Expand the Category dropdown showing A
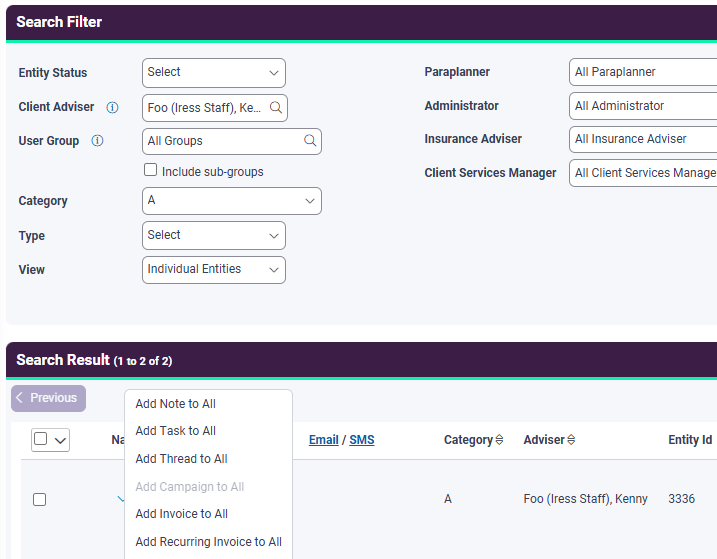The width and height of the screenshot is (717, 559). tap(231, 201)
